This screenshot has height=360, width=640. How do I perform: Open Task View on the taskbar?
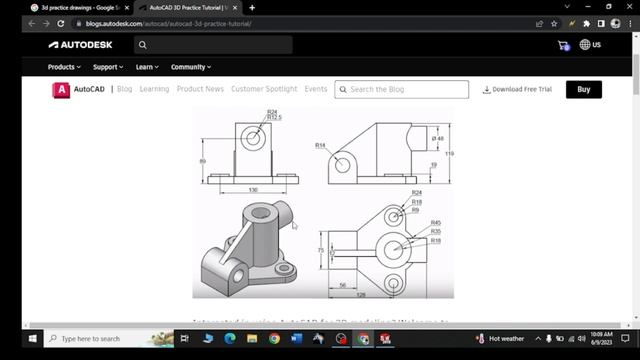point(184,338)
